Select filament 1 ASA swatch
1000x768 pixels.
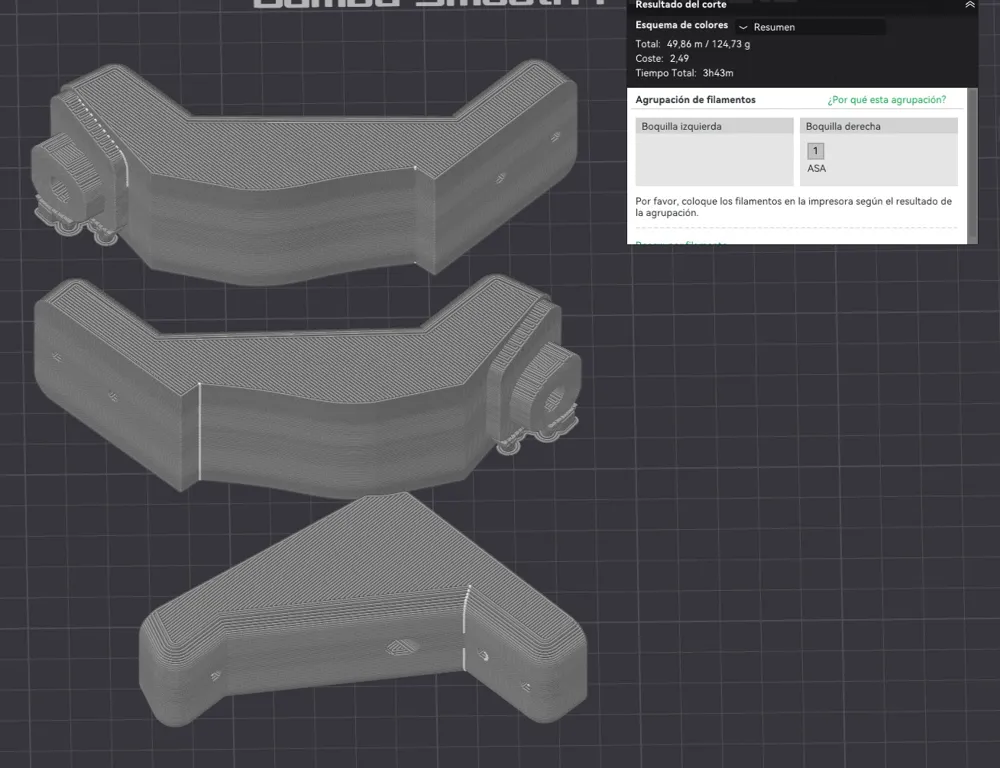pyautogui.click(x=815, y=151)
